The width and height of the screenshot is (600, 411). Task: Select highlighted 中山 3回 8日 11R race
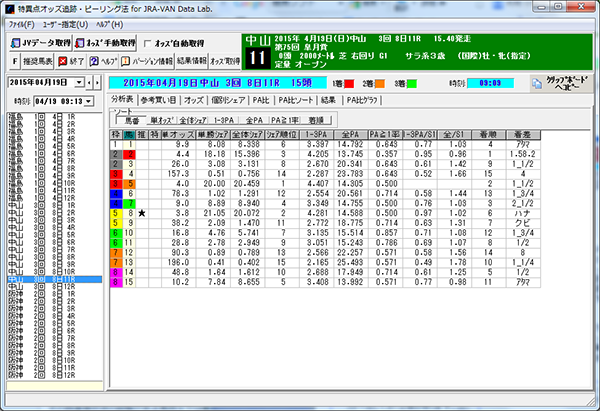pyautogui.click(x=54, y=279)
